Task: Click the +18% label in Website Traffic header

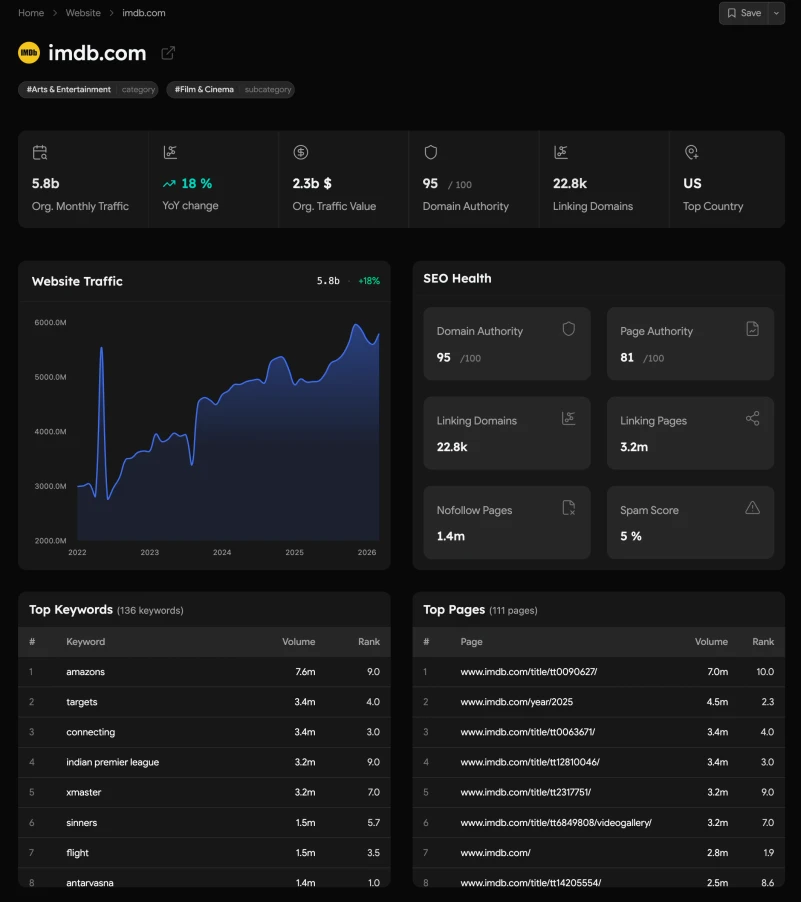Action: 369,281
